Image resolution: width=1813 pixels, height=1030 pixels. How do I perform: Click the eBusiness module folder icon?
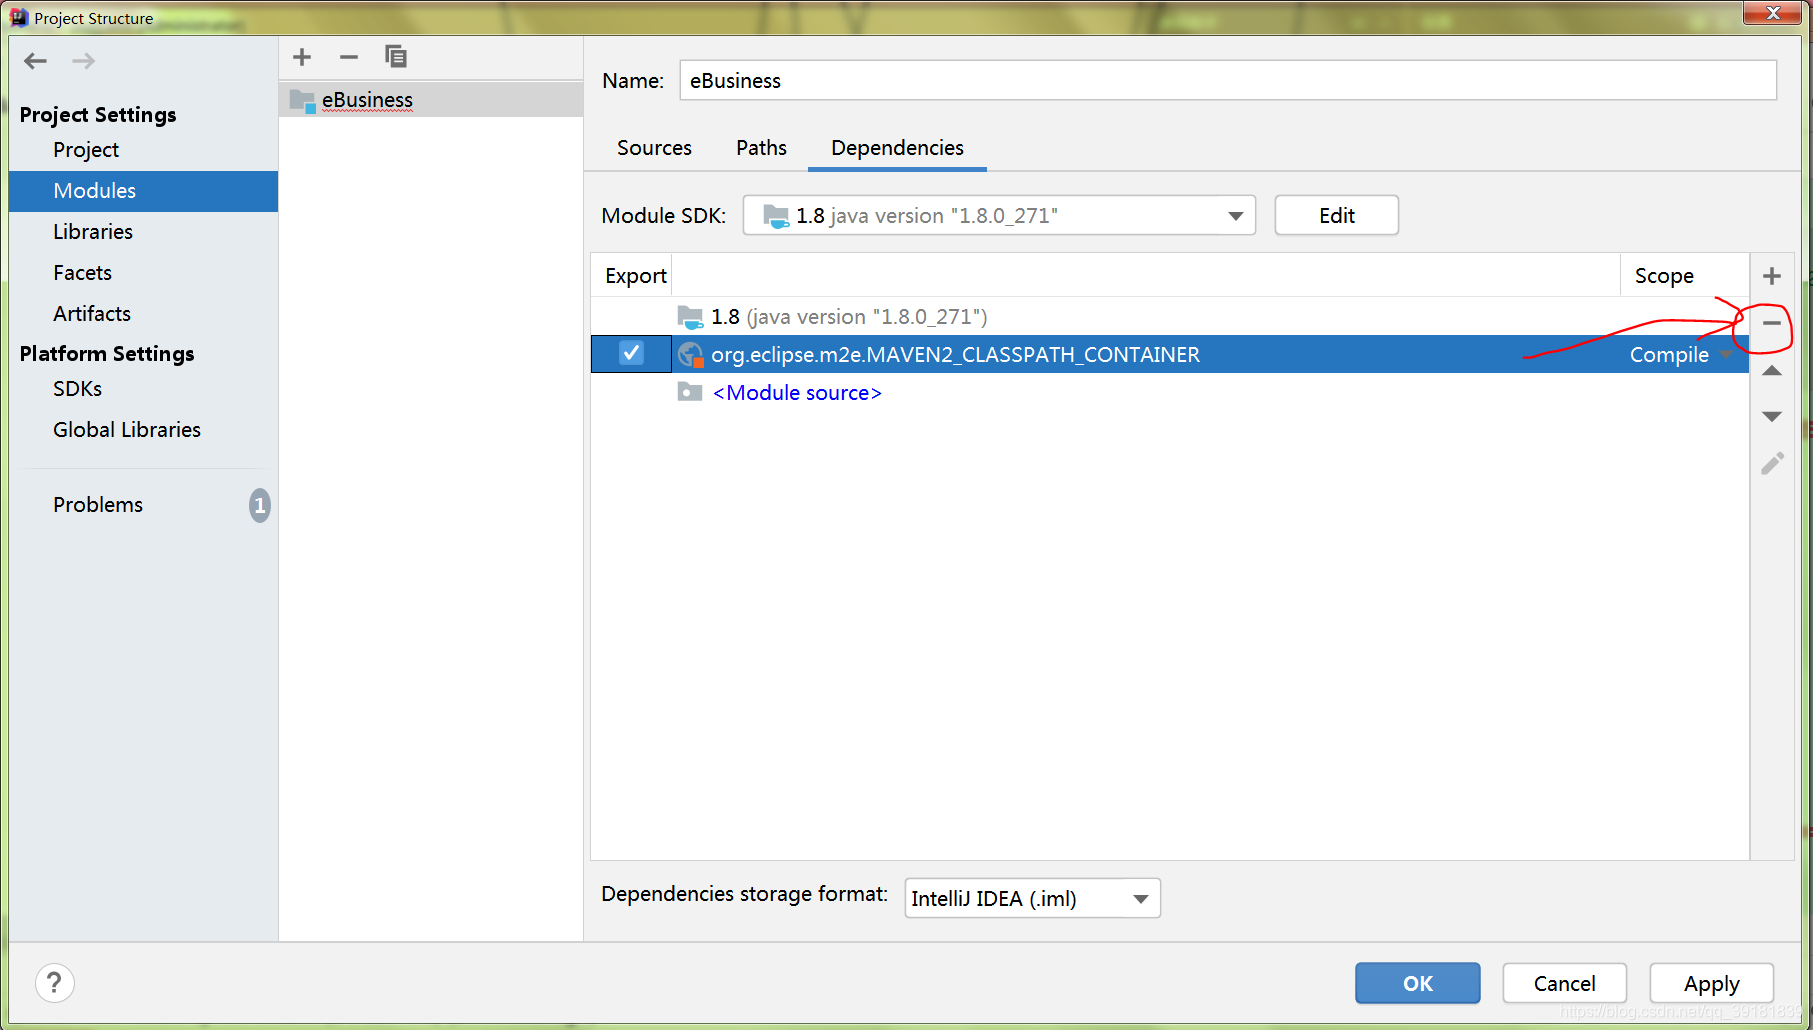302,100
